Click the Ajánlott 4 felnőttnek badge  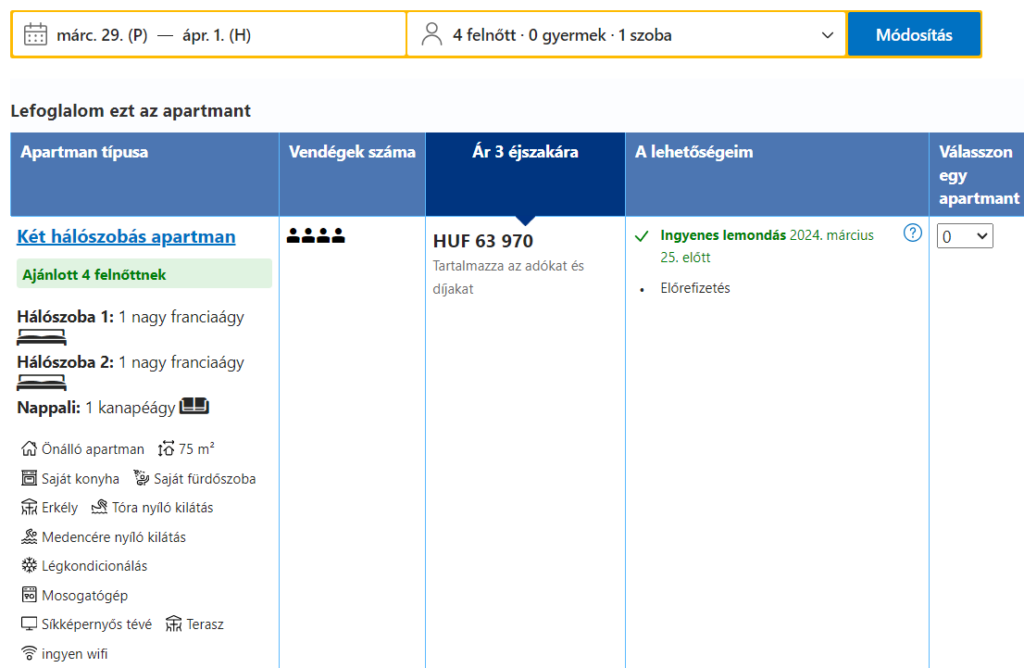pyautogui.click(x=144, y=274)
